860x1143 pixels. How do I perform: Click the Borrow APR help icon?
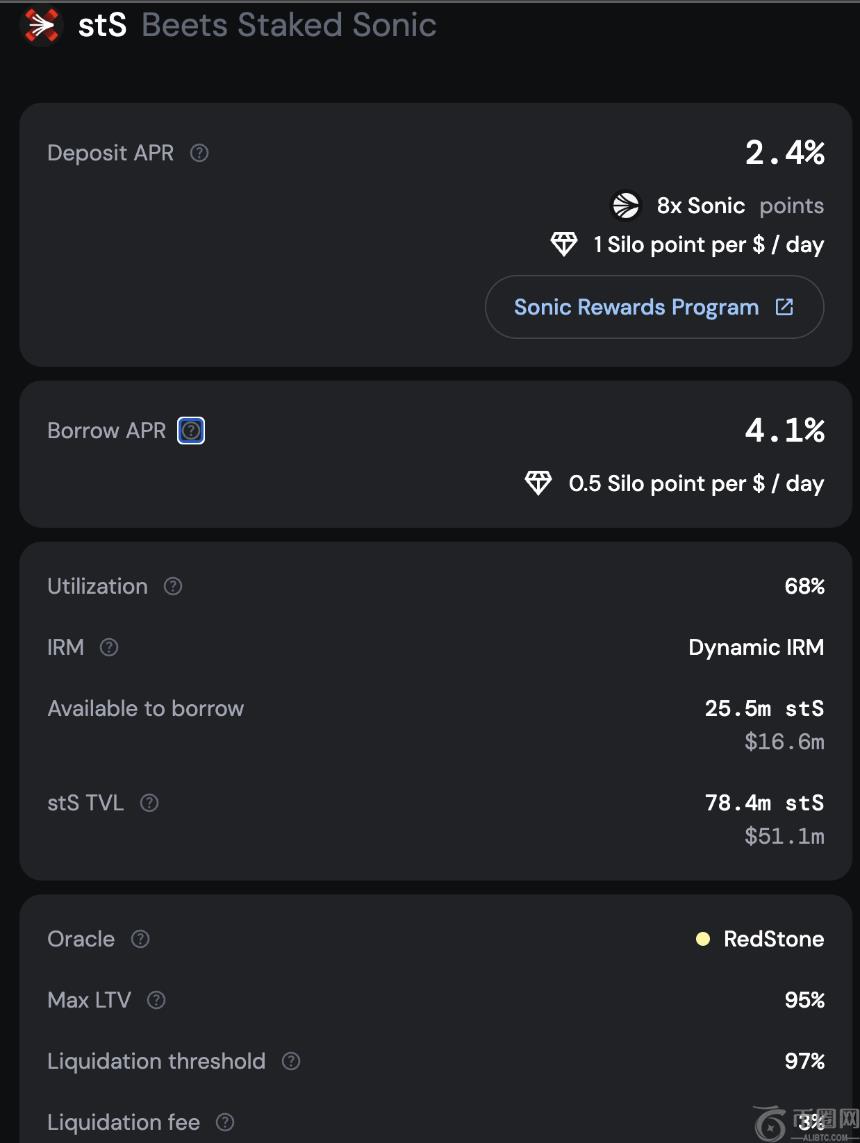[191, 431]
